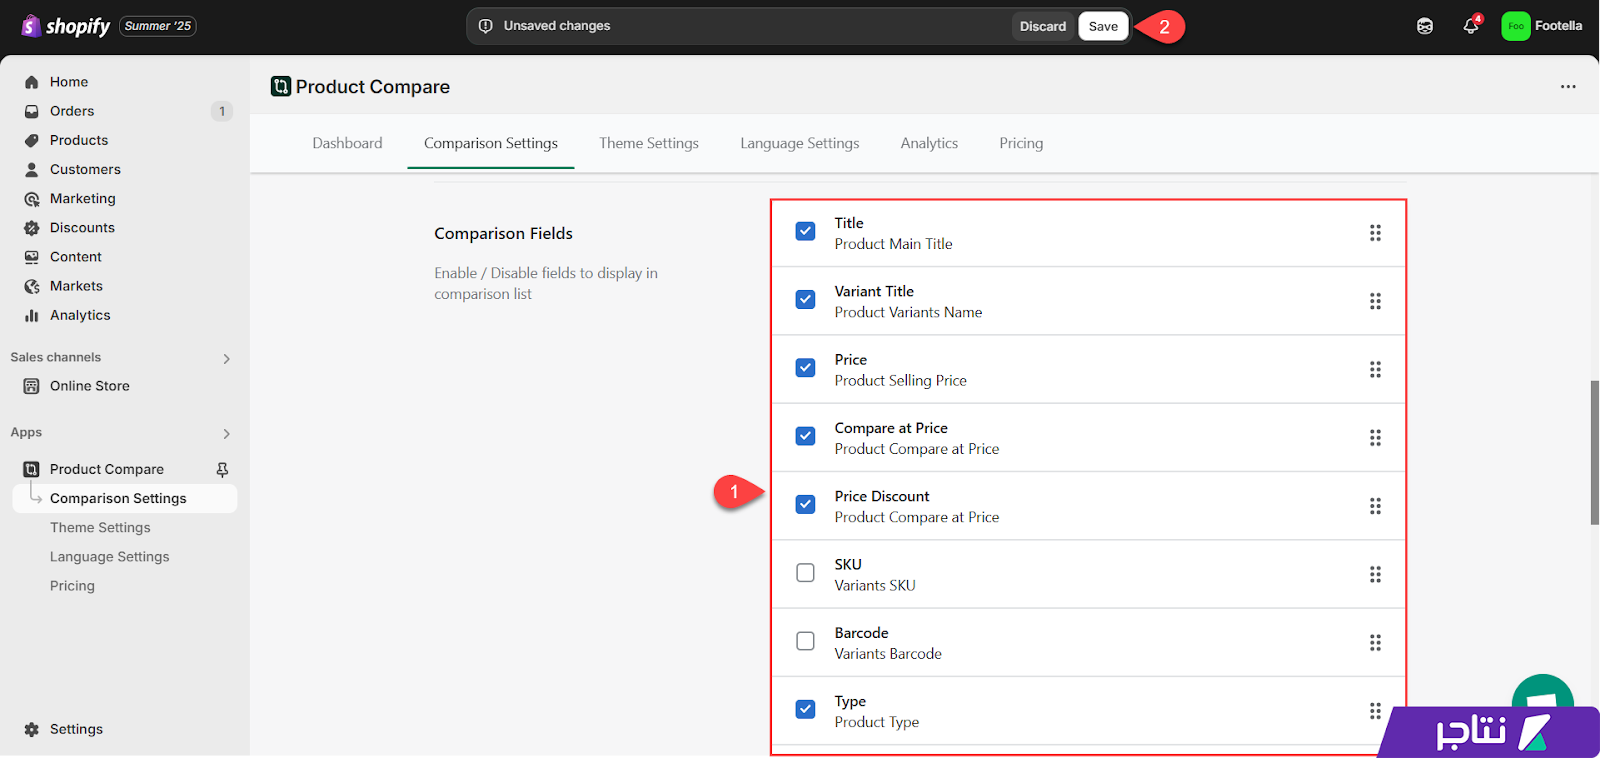Click the Products tag icon
Viewport: 1600px width, 758px height.
(32, 140)
